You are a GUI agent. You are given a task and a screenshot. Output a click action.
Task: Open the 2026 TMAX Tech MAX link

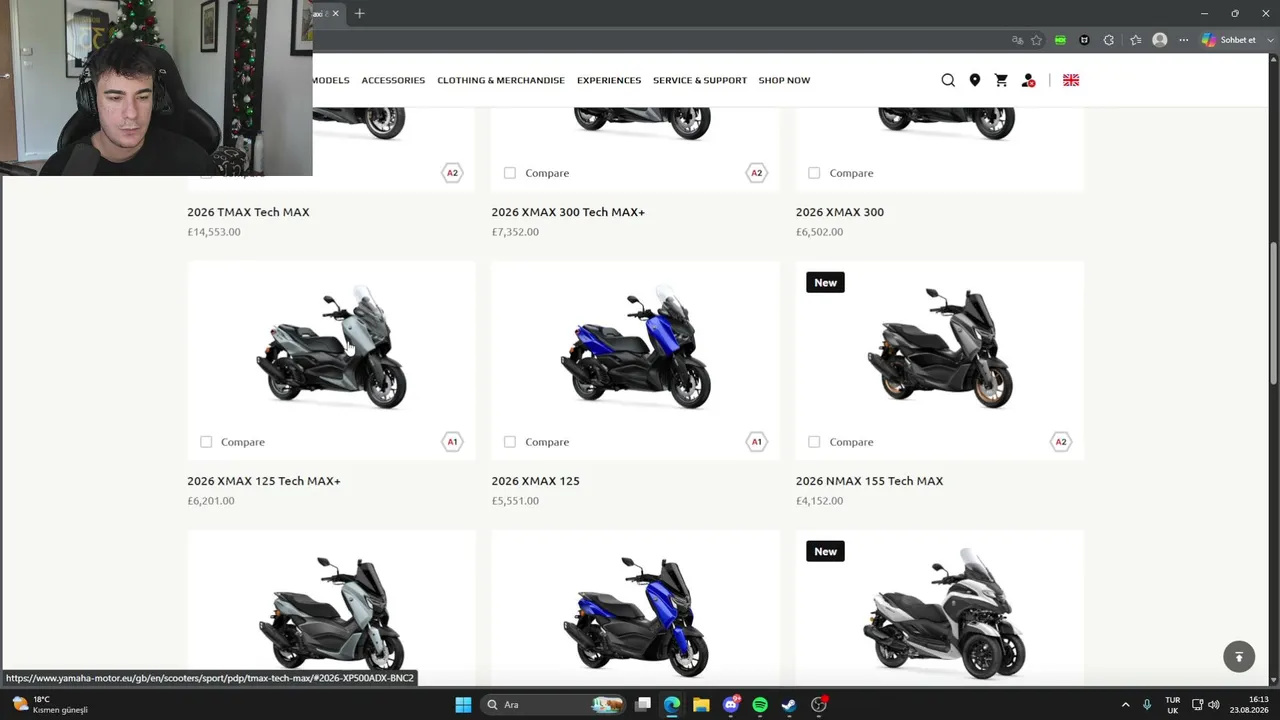tap(248, 212)
